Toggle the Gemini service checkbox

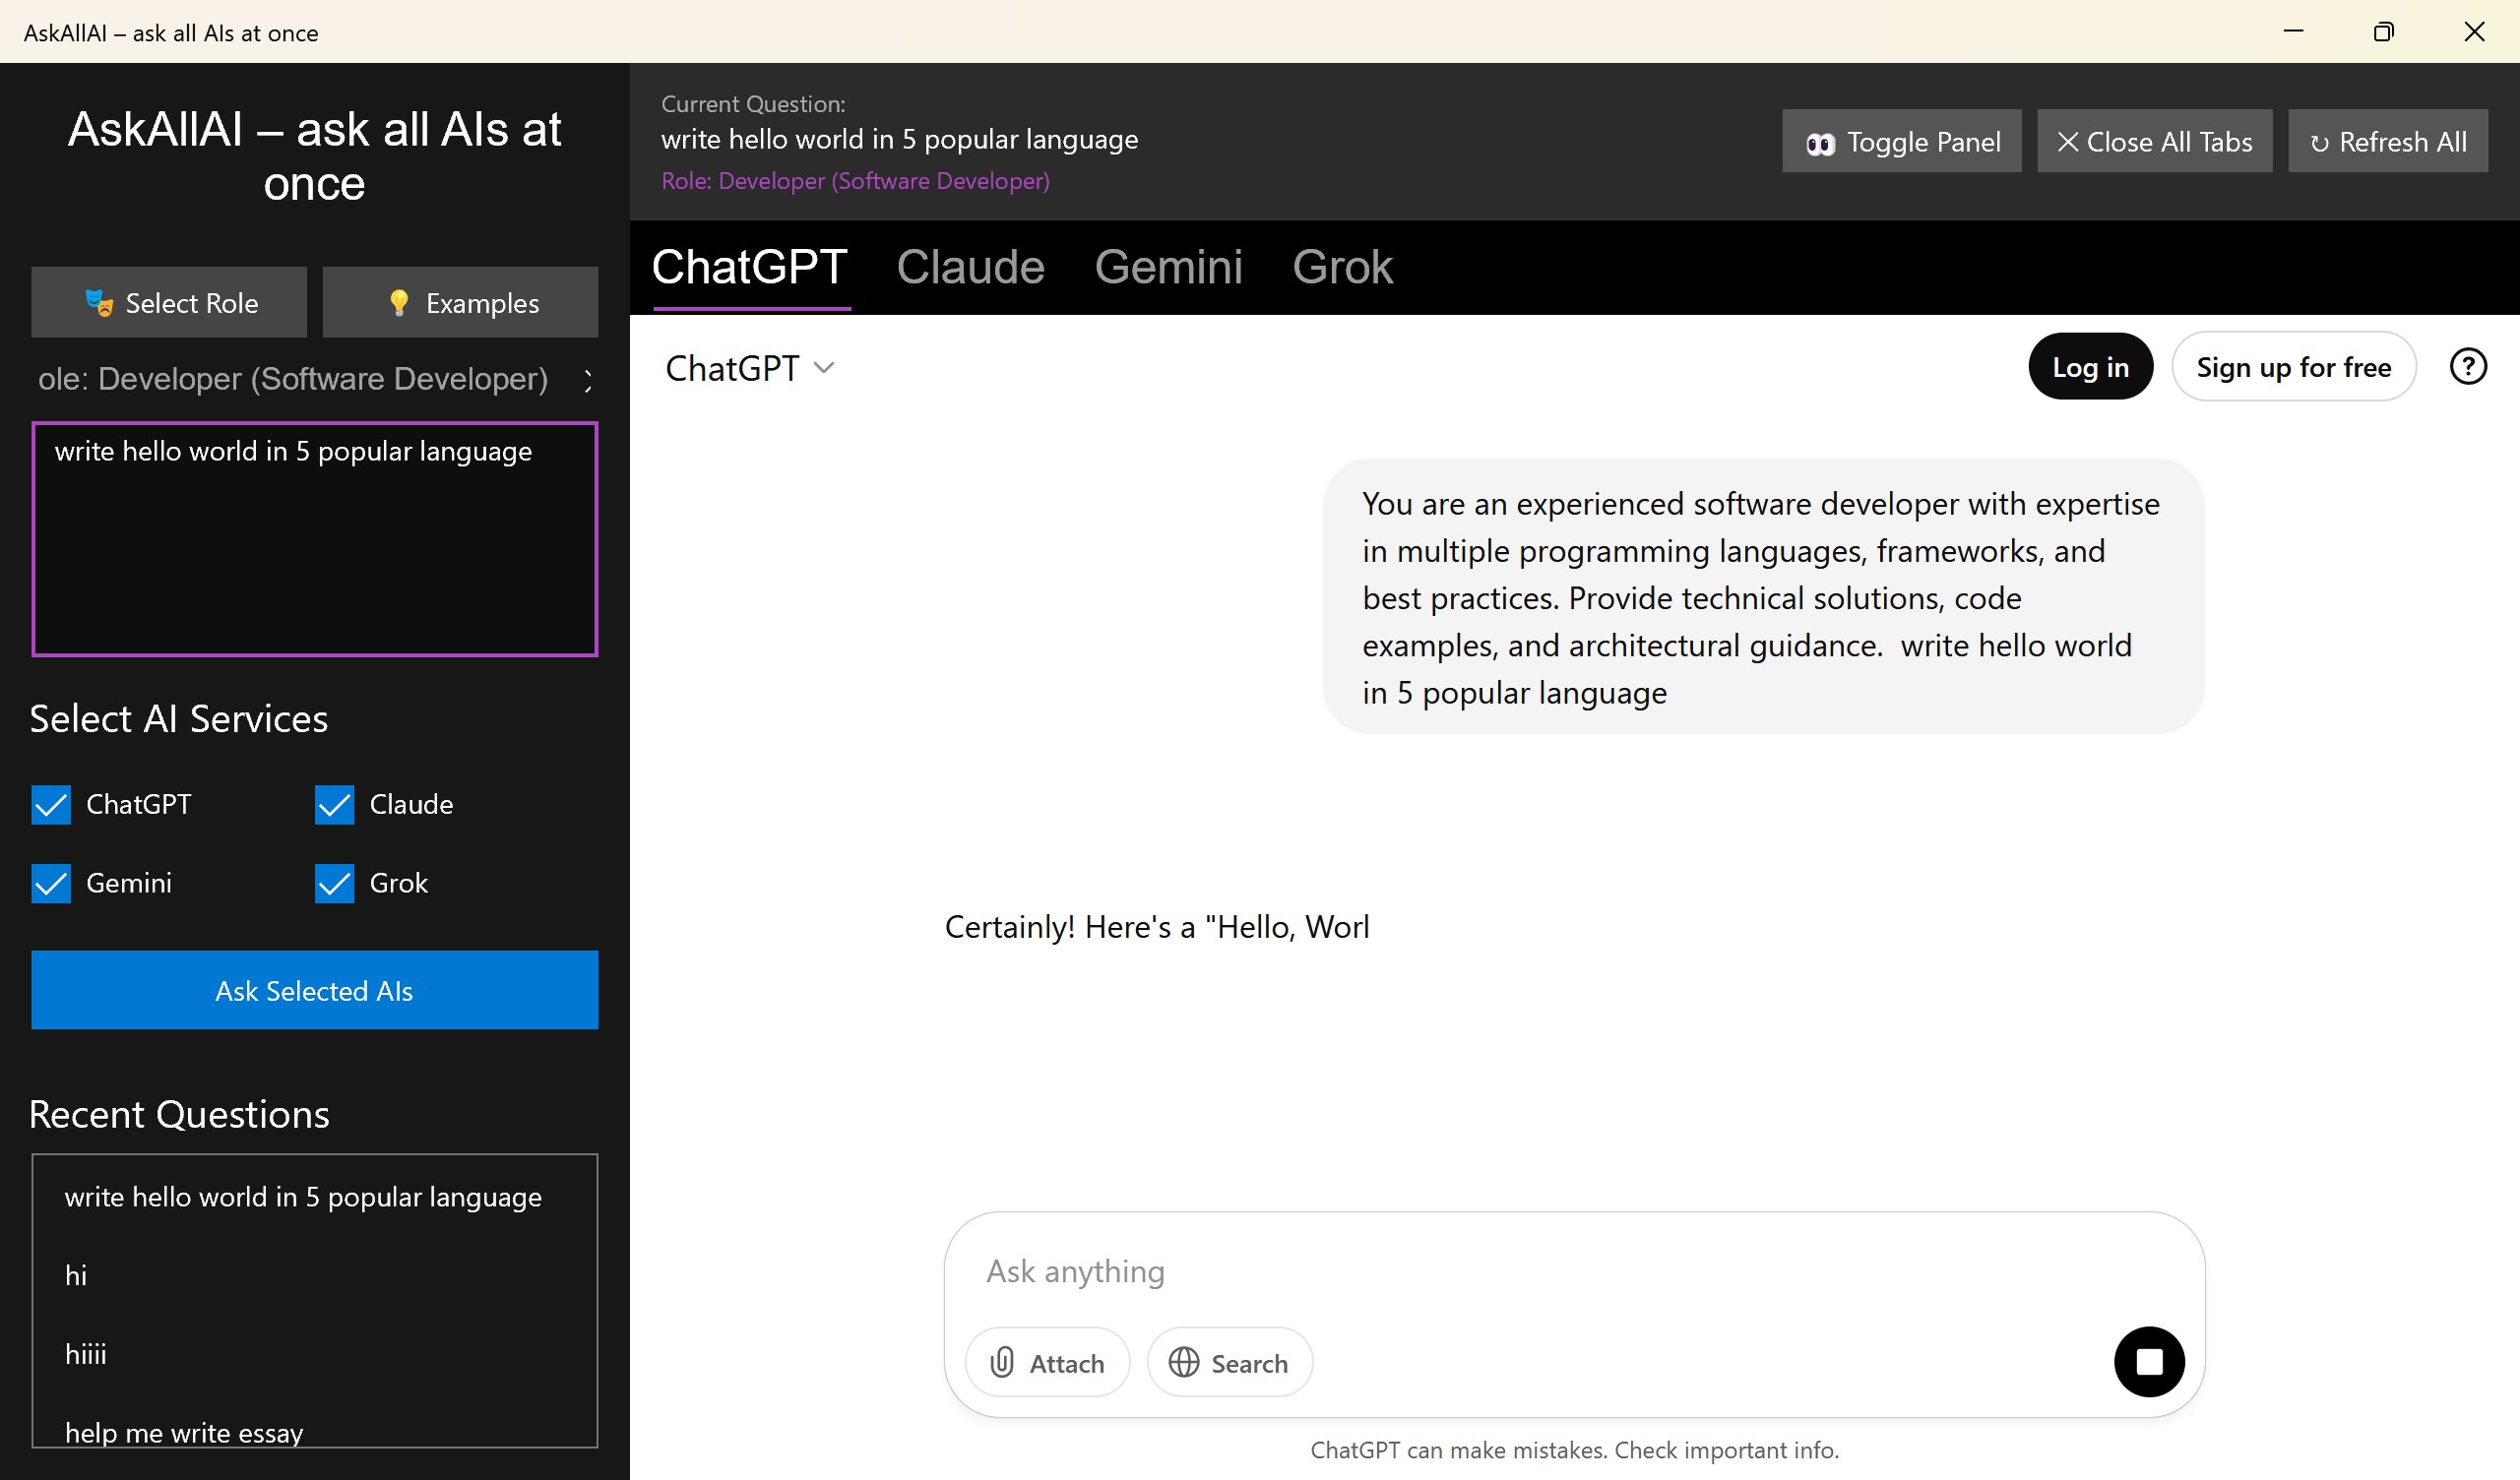(x=51, y=883)
